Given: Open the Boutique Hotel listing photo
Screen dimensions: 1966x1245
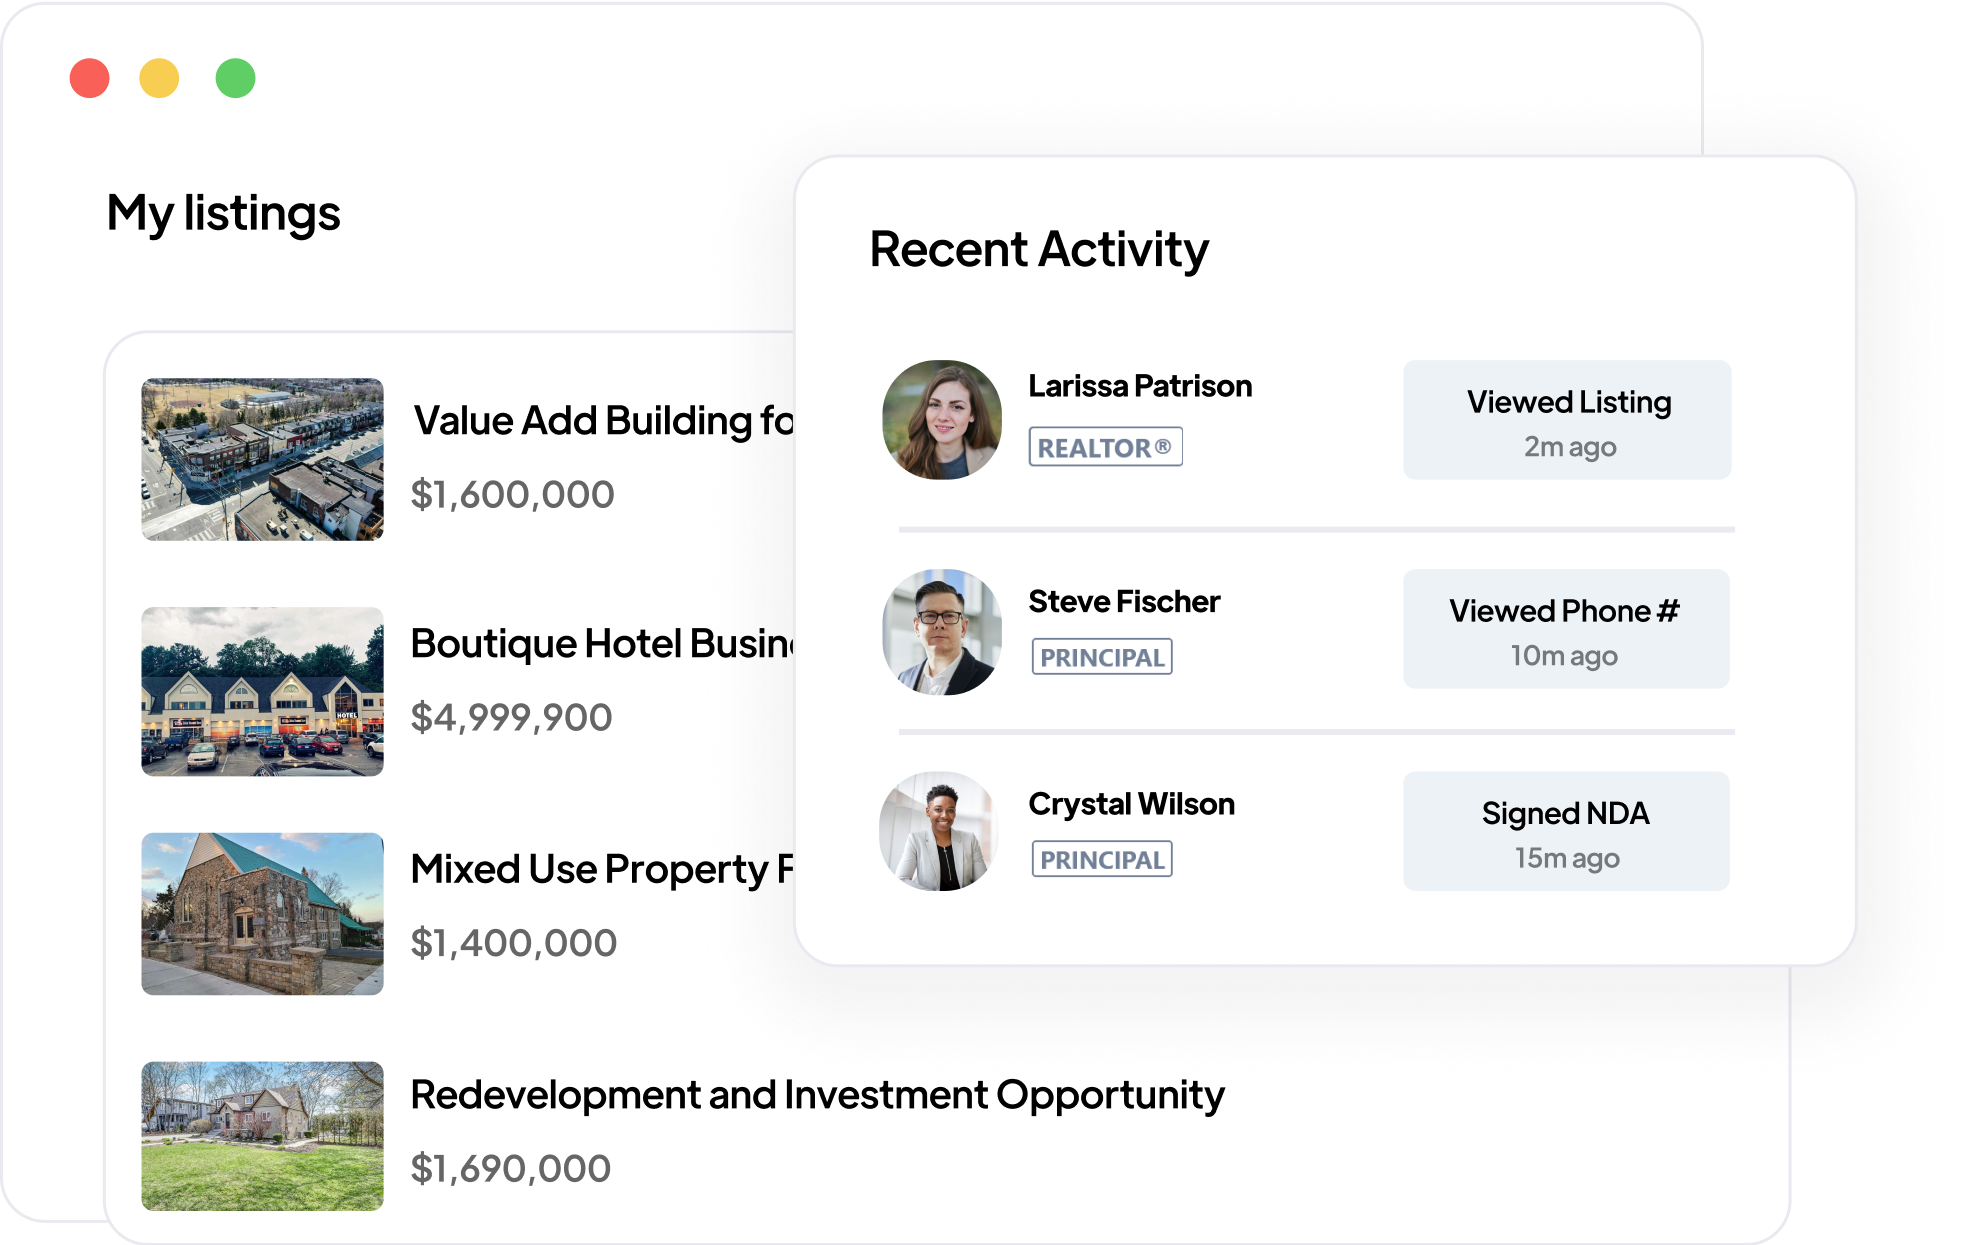Looking at the screenshot, I should [x=262, y=691].
